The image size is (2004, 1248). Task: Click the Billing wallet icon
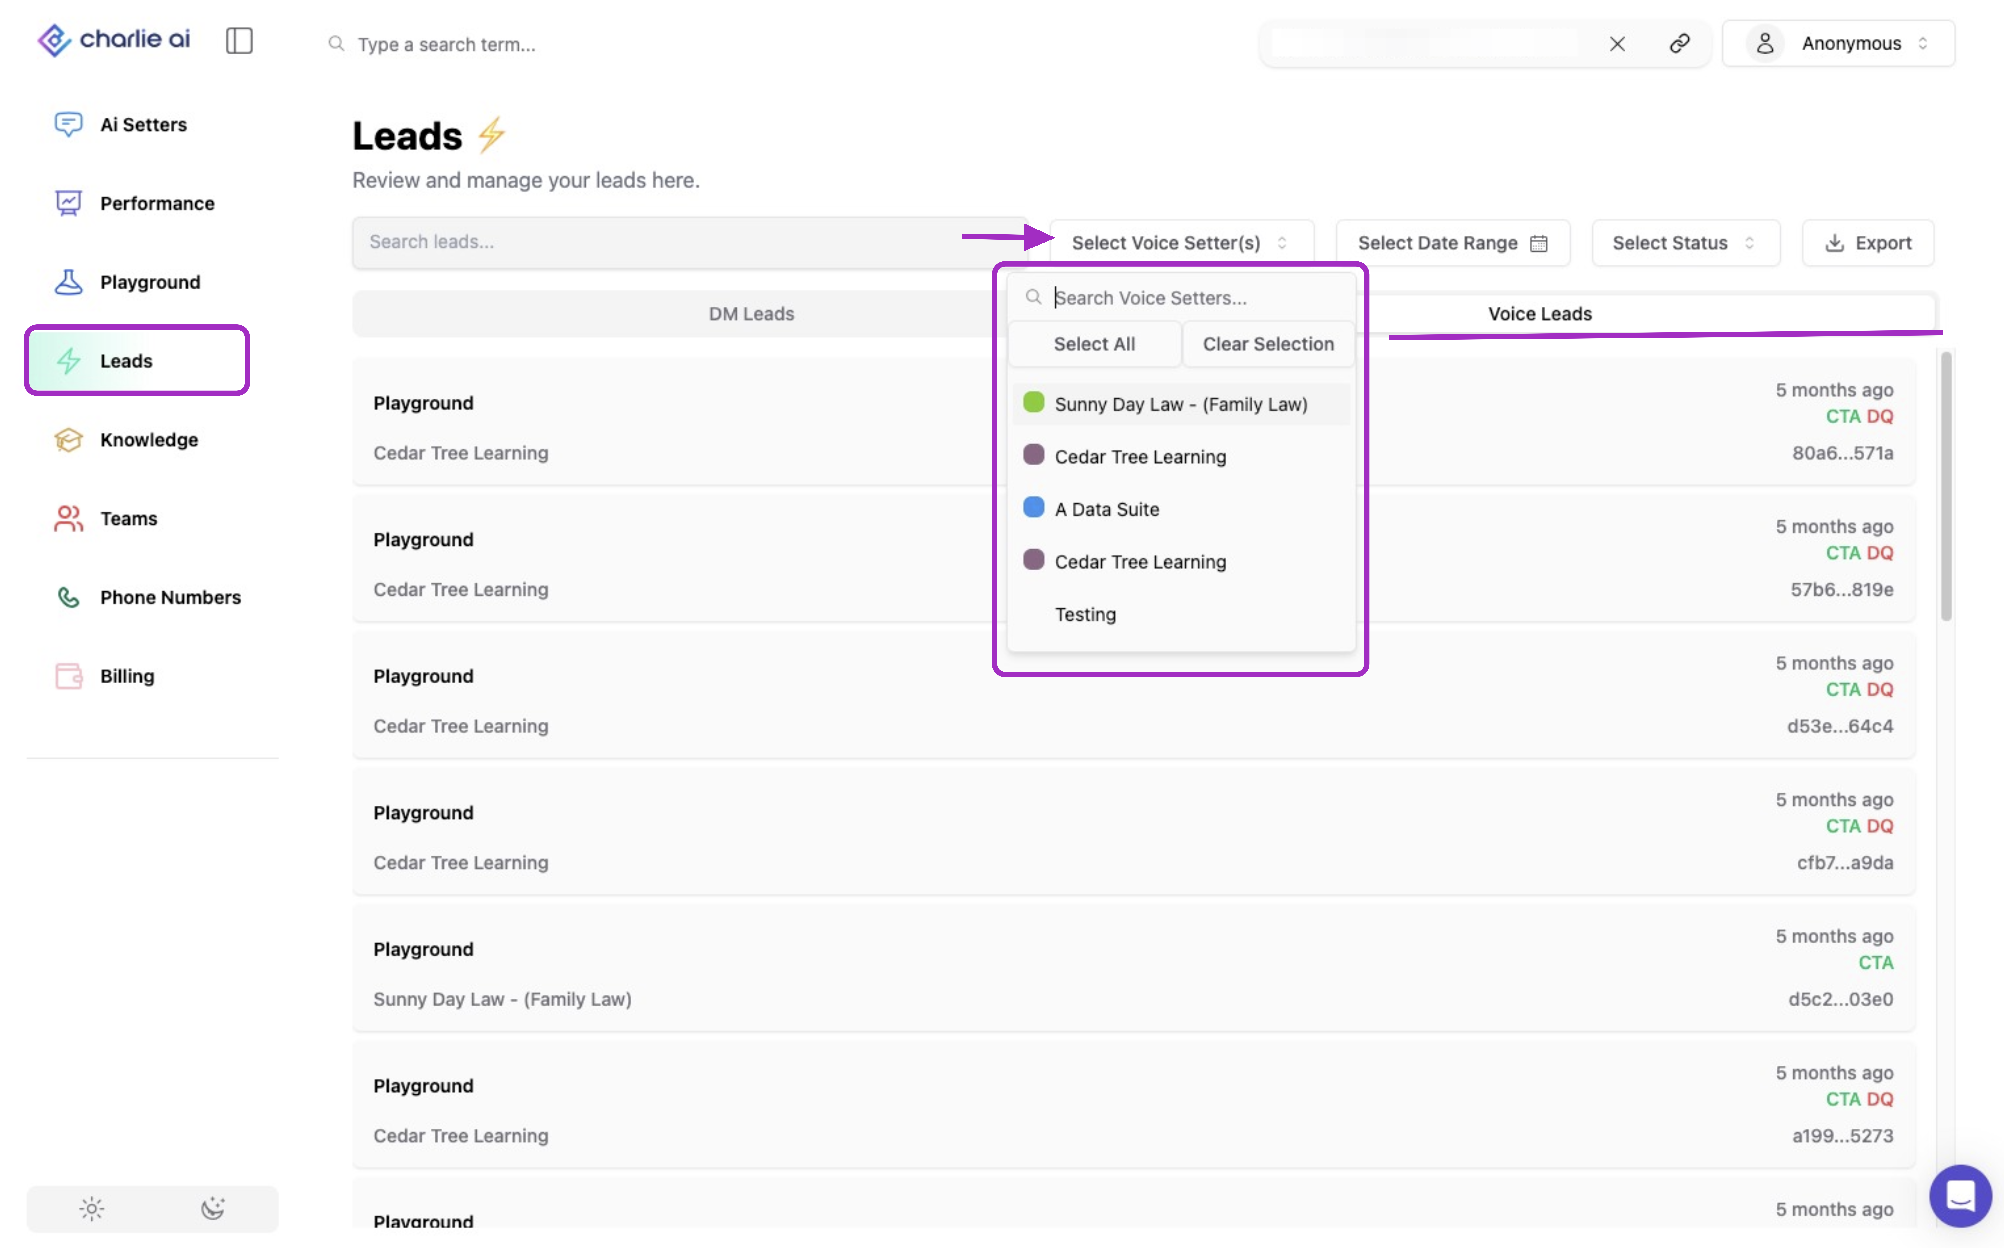coord(68,676)
